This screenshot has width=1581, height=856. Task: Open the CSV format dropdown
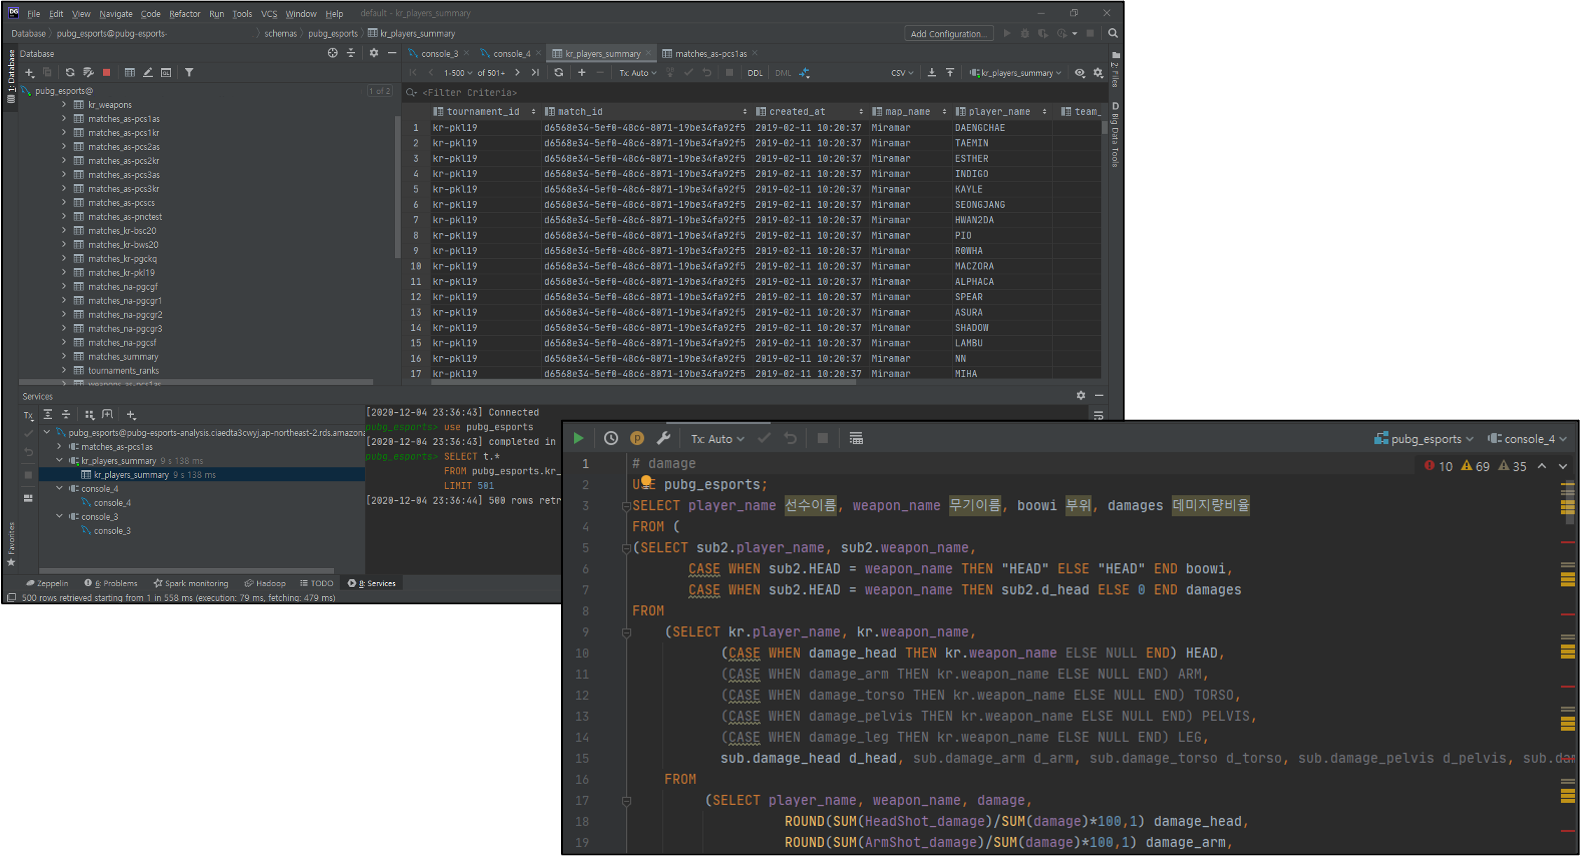point(902,73)
